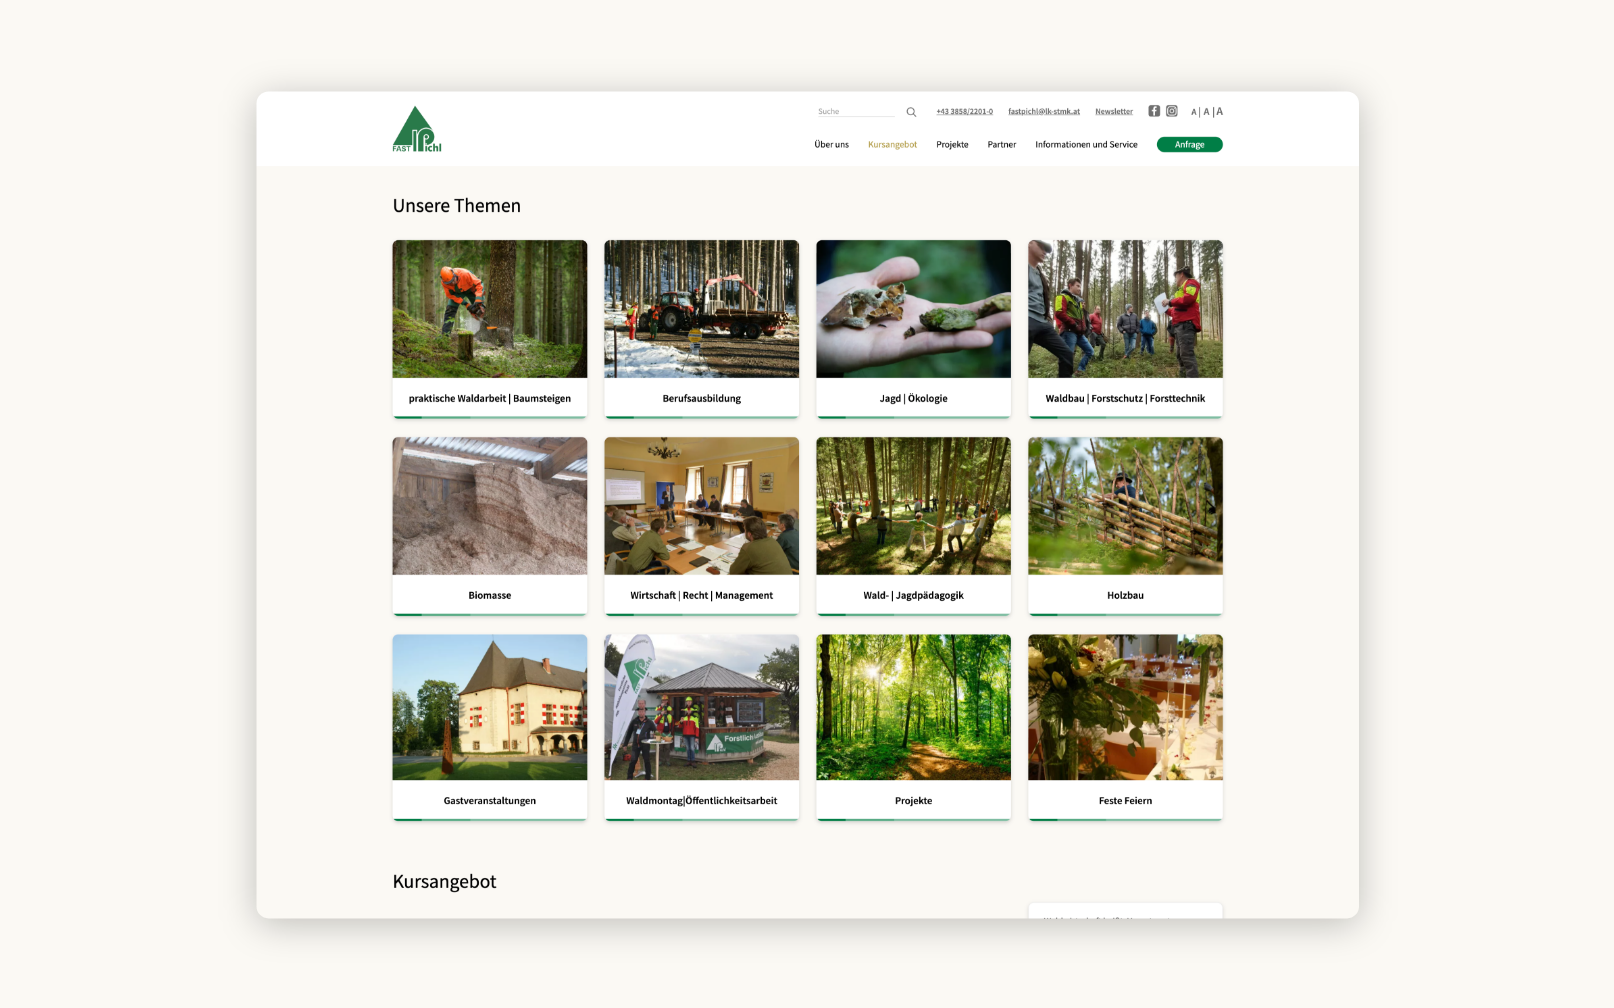Image resolution: width=1614 pixels, height=1008 pixels.
Task: Select the smallest font size A
Action: (1193, 112)
